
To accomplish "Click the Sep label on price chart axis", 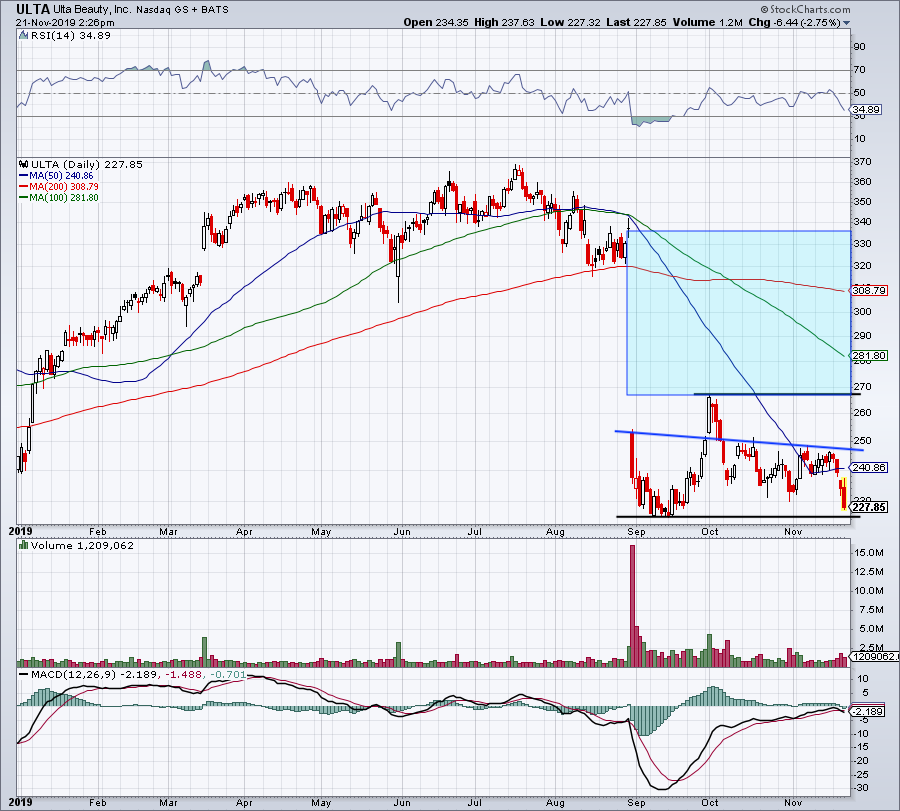I will [x=636, y=531].
